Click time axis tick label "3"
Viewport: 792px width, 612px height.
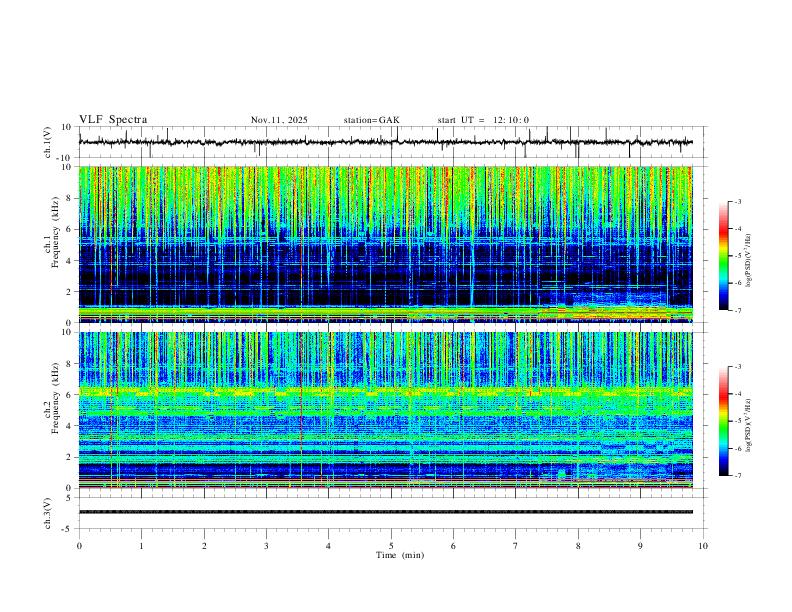point(266,546)
